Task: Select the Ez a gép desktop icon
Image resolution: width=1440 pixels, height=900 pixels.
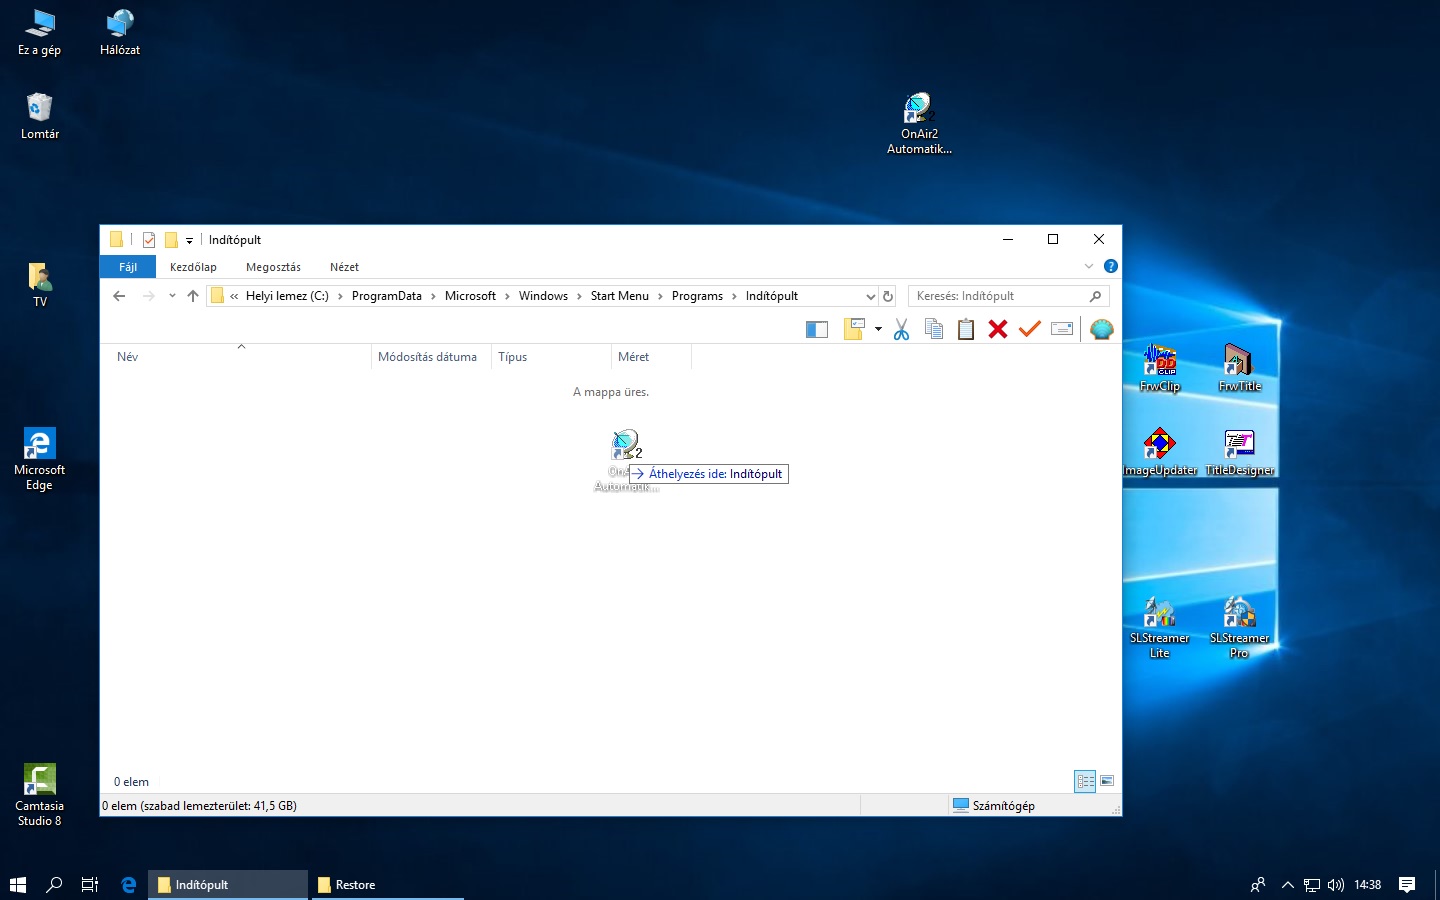Action: pyautogui.click(x=39, y=32)
